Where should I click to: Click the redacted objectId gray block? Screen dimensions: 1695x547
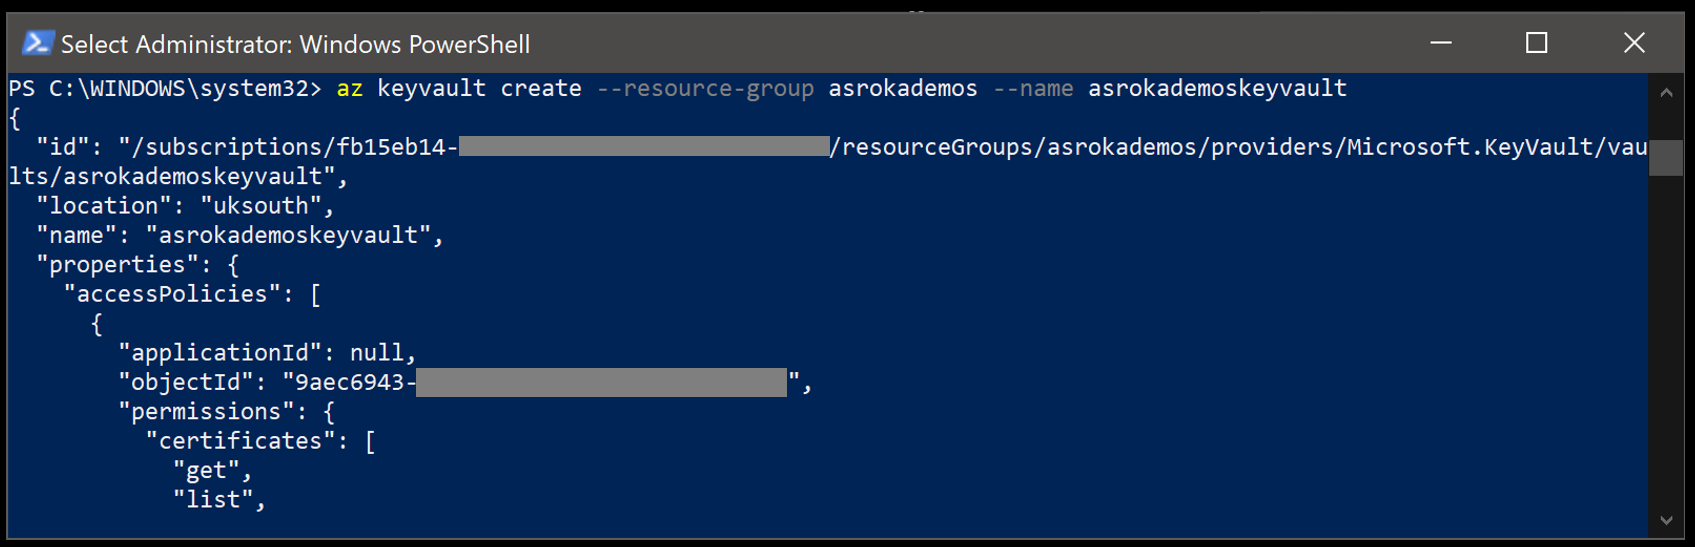click(x=601, y=382)
